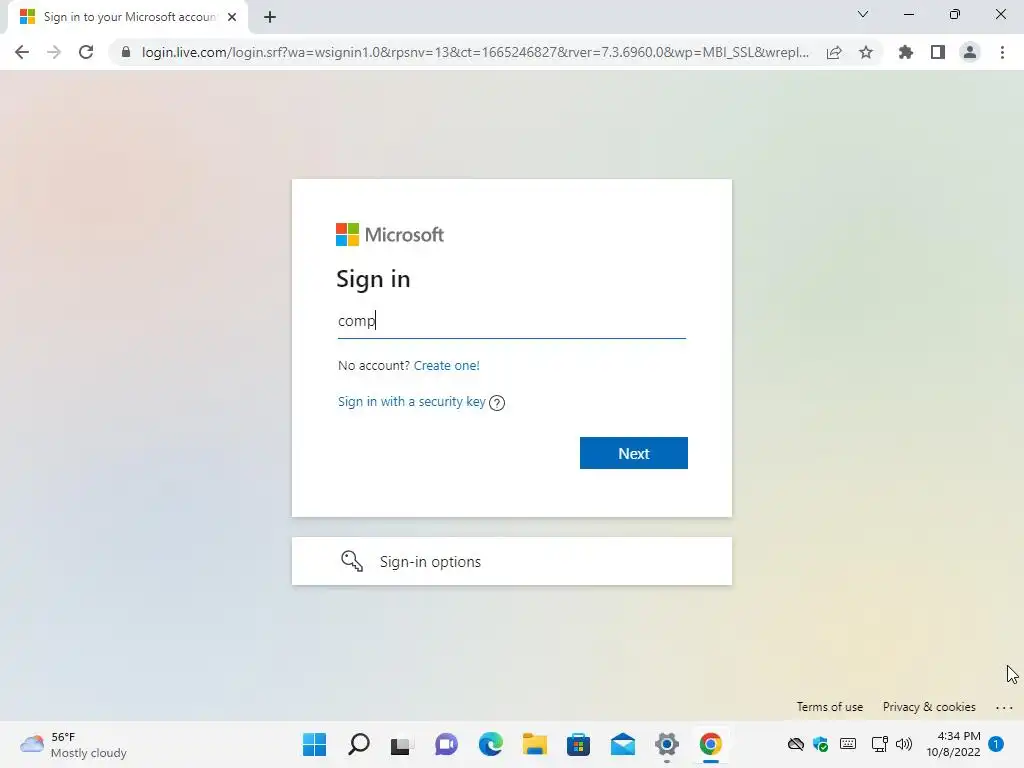This screenshot has height=768, width=1024.
Task: Open the clock and calendar flyout
Action: [953, 744]
